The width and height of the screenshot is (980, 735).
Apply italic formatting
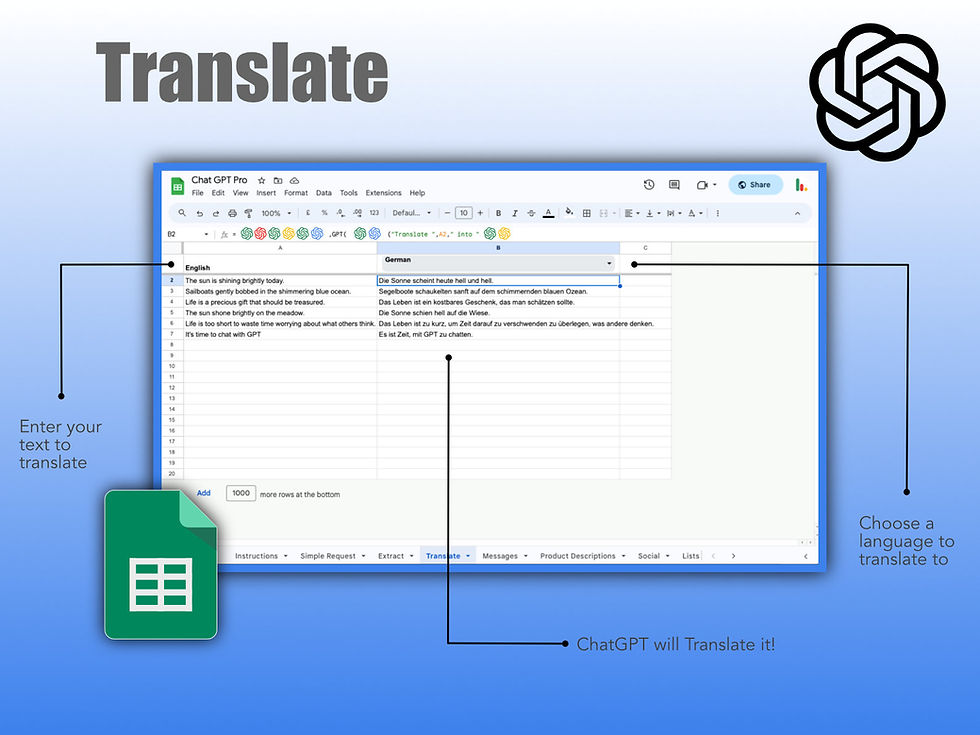point(515,213)
